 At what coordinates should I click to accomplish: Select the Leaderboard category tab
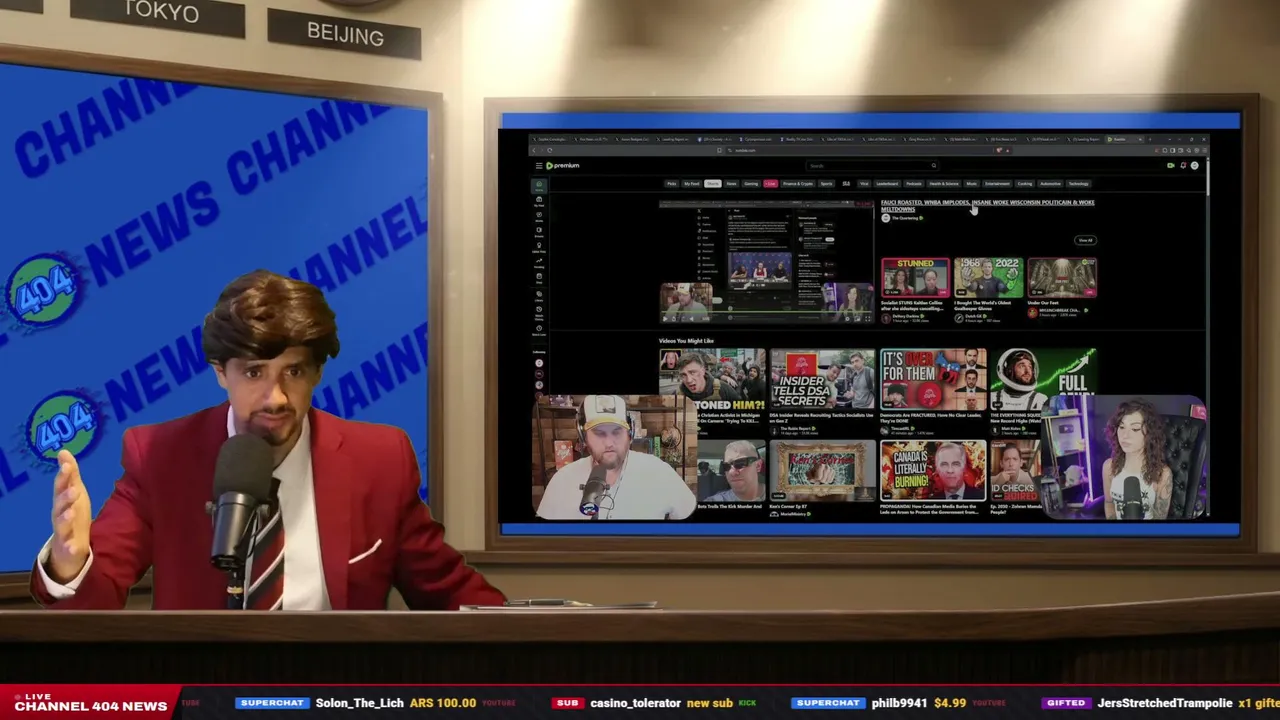coord(887,184)
